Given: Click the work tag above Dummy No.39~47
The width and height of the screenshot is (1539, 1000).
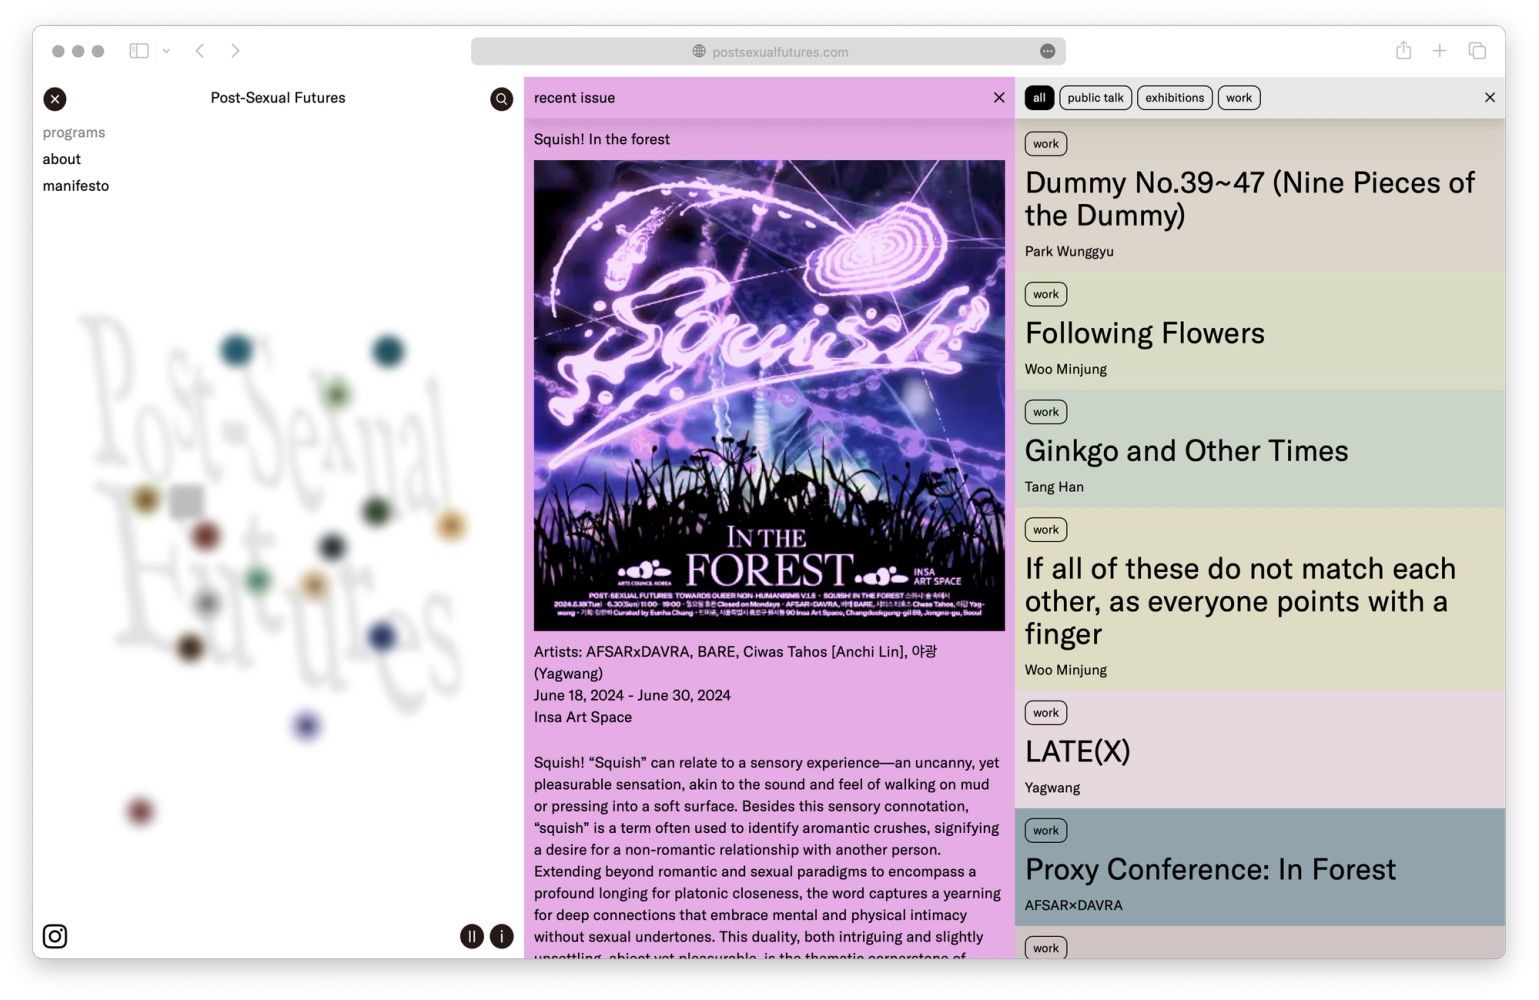Looking at the screenshot, I should [x=1046, y=144].
